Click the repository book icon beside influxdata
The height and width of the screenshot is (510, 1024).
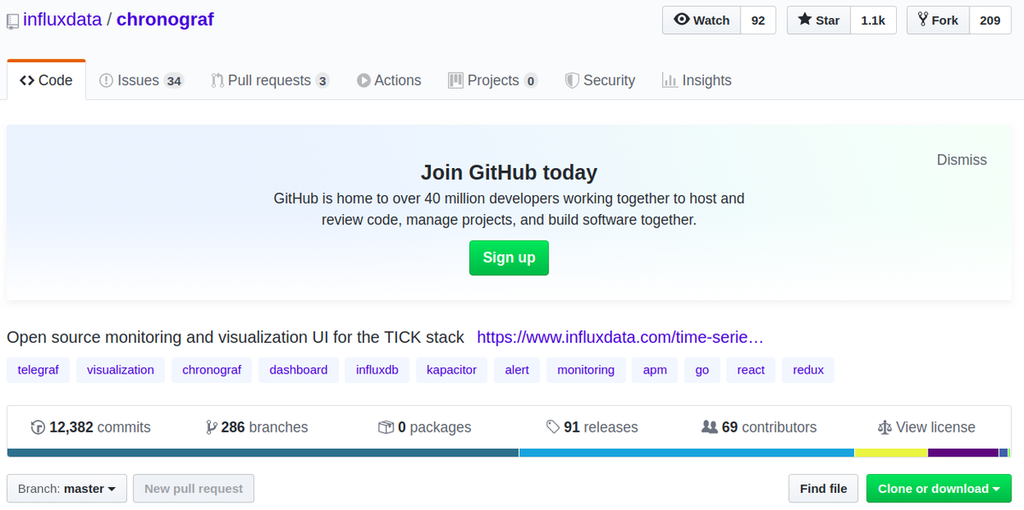(x=12, y=22)
